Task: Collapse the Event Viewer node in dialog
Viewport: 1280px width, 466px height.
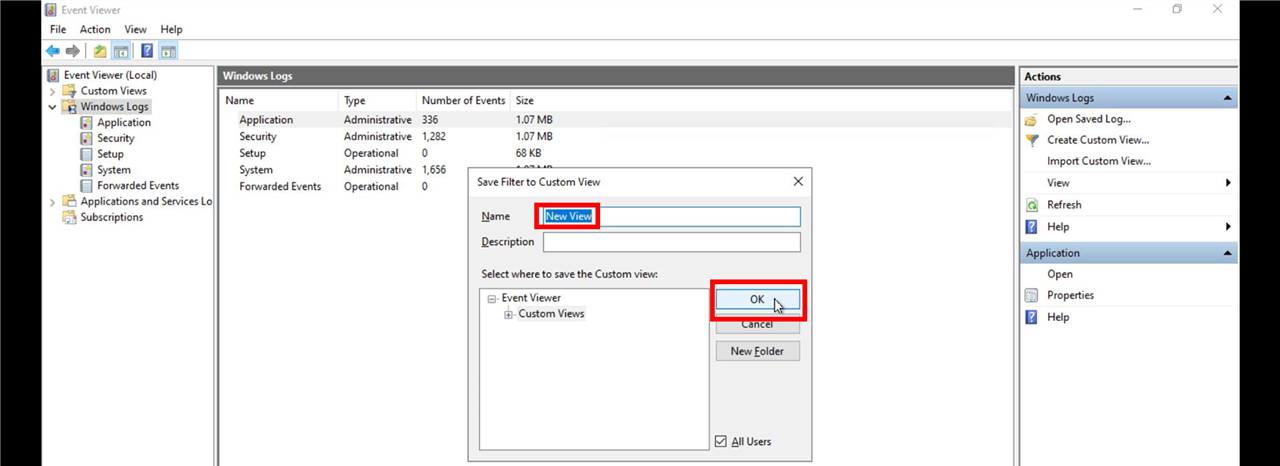Action: (x=492, y=299)
